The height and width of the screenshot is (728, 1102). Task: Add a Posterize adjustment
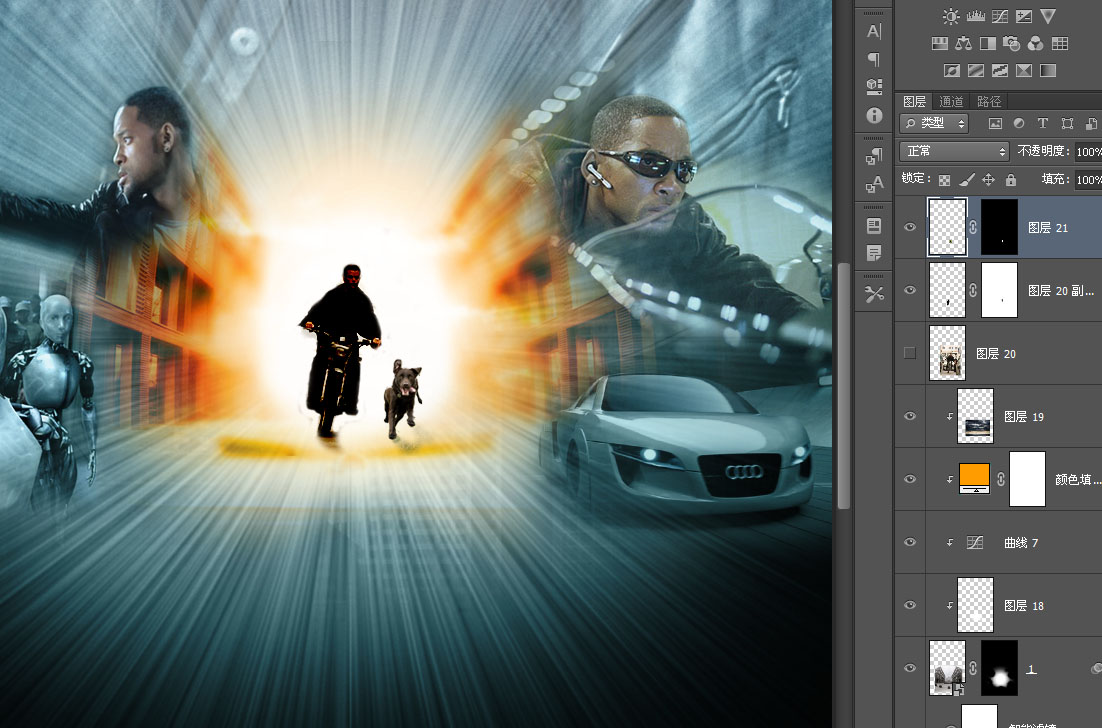coord(975,70)
